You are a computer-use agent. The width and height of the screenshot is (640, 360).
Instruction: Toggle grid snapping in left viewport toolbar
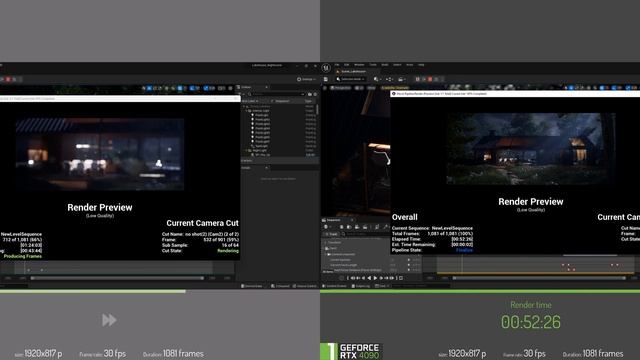click(x=180, y=88)
